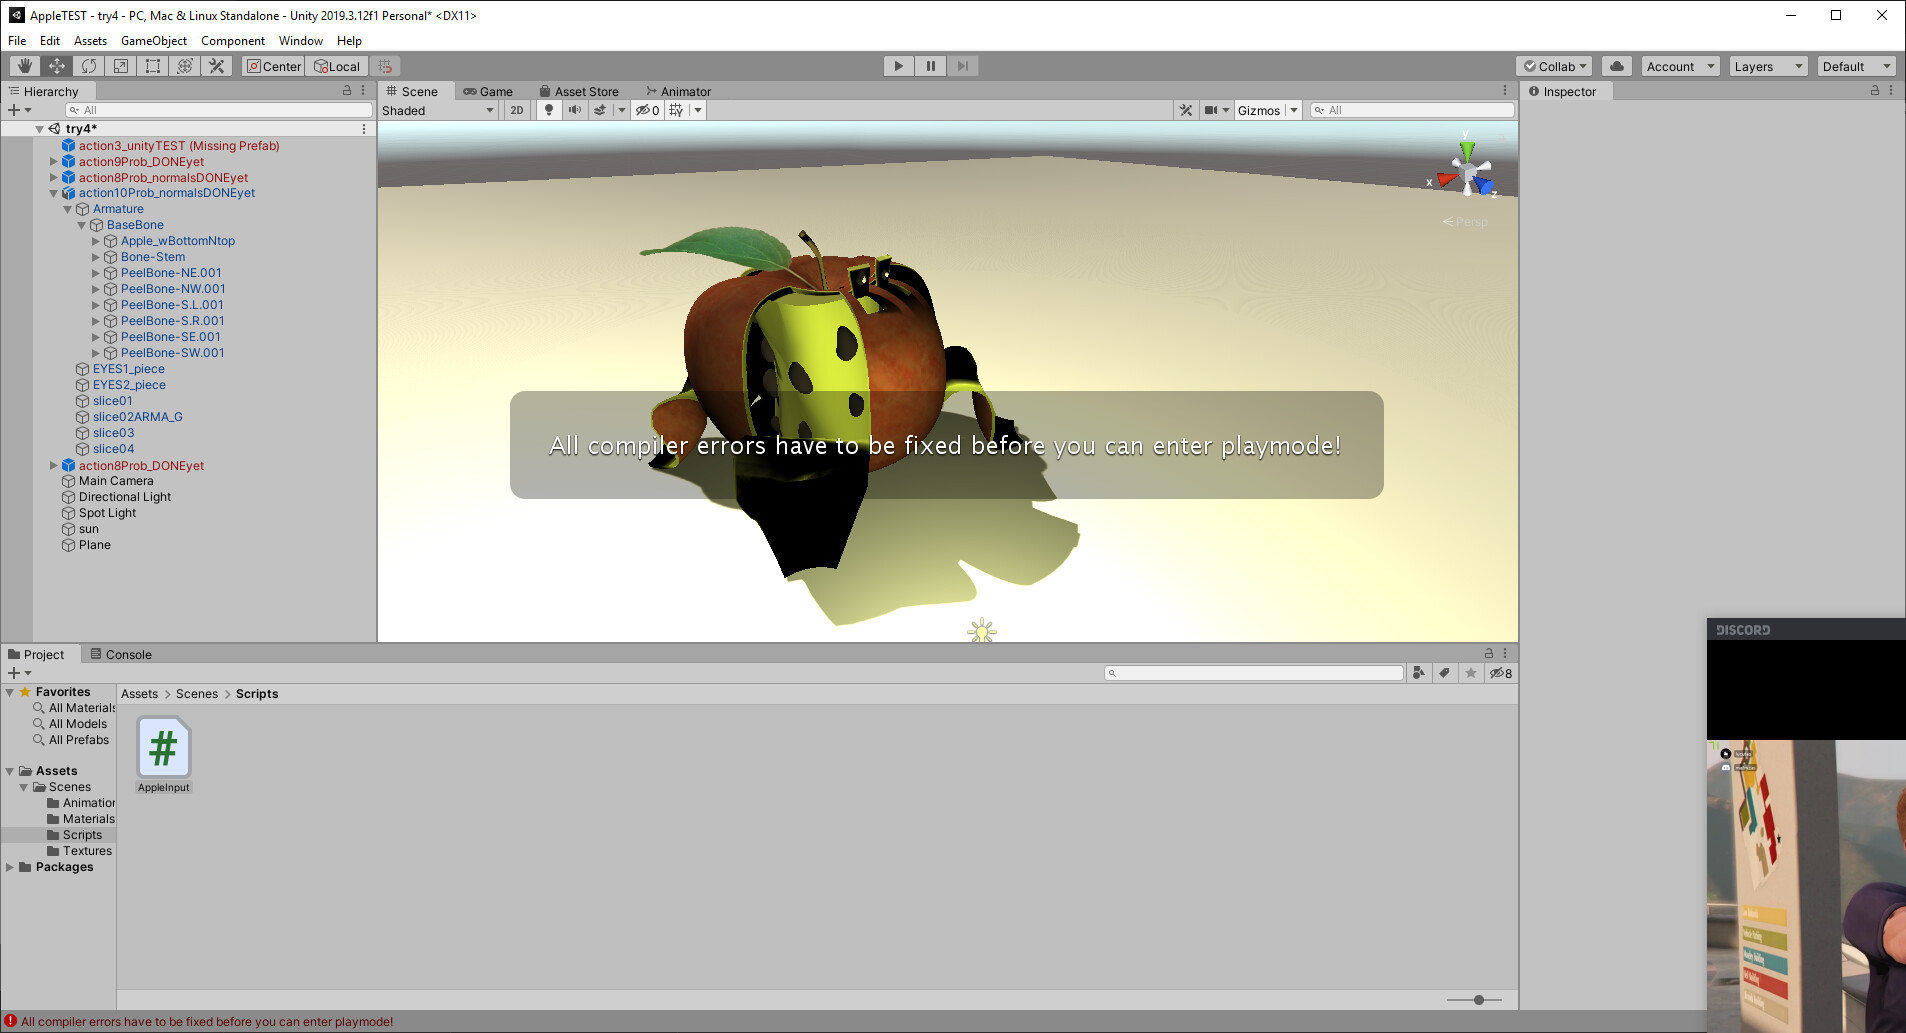Expand the Apple_wBottomNtop hierarchy item
The height and width of the screenshot is (1033, 1906).
click(95, 240)
